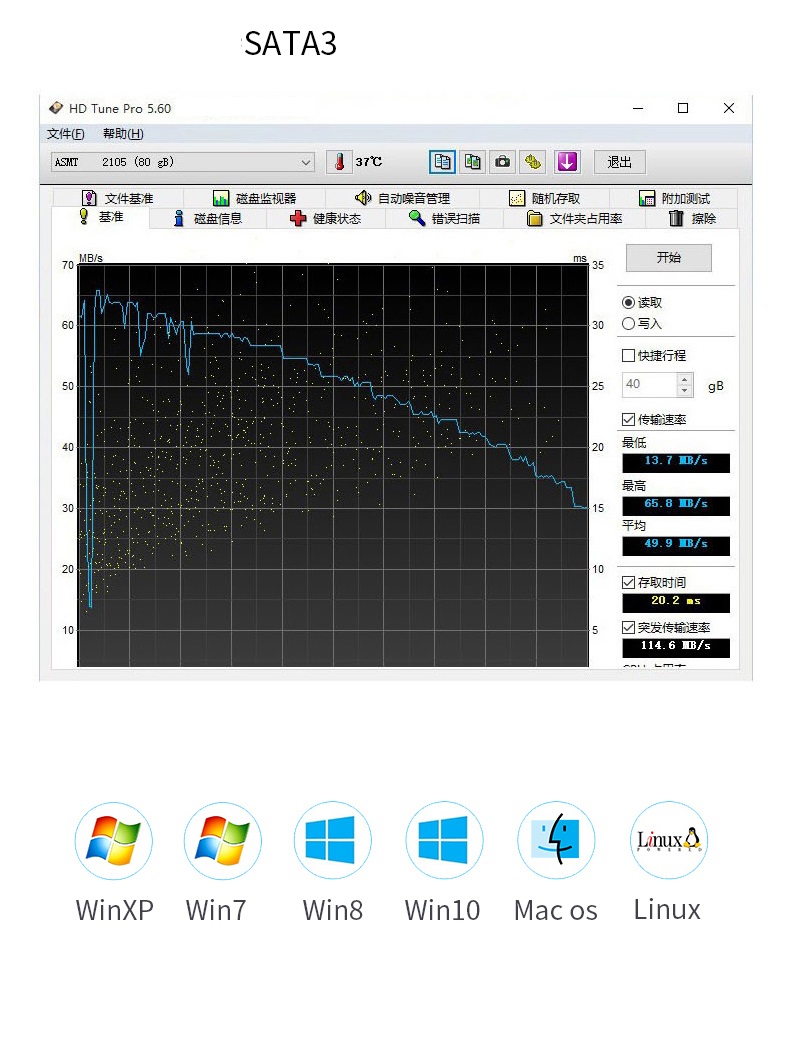790x1042 pixels.
Task: Click the short stroke 40 value field
Action: coord(649,385)
